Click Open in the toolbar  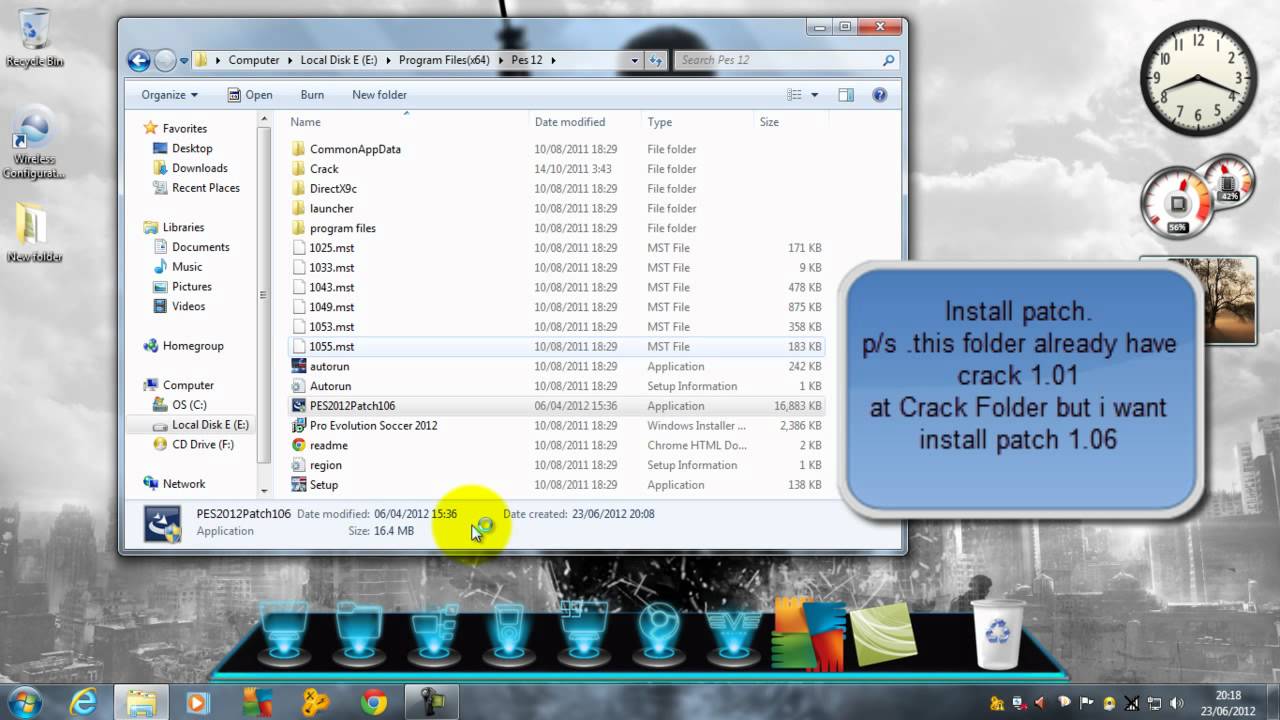[x=249, y=95]
